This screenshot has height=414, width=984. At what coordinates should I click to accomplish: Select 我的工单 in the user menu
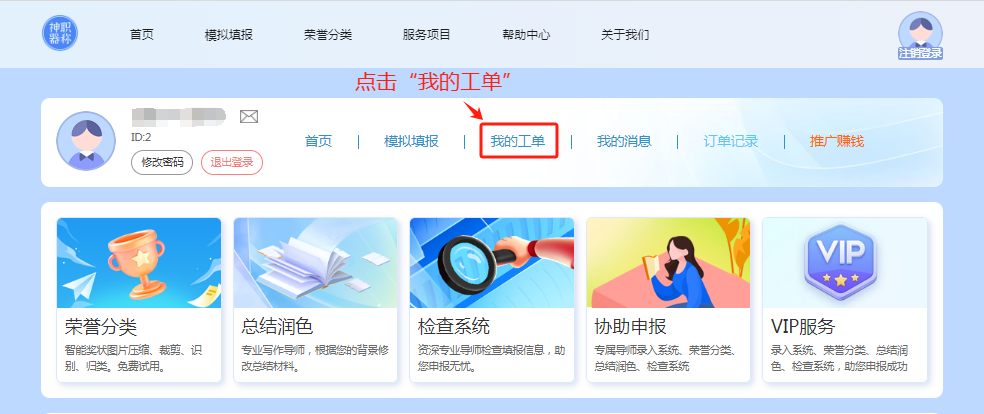[x=518, y=141]
